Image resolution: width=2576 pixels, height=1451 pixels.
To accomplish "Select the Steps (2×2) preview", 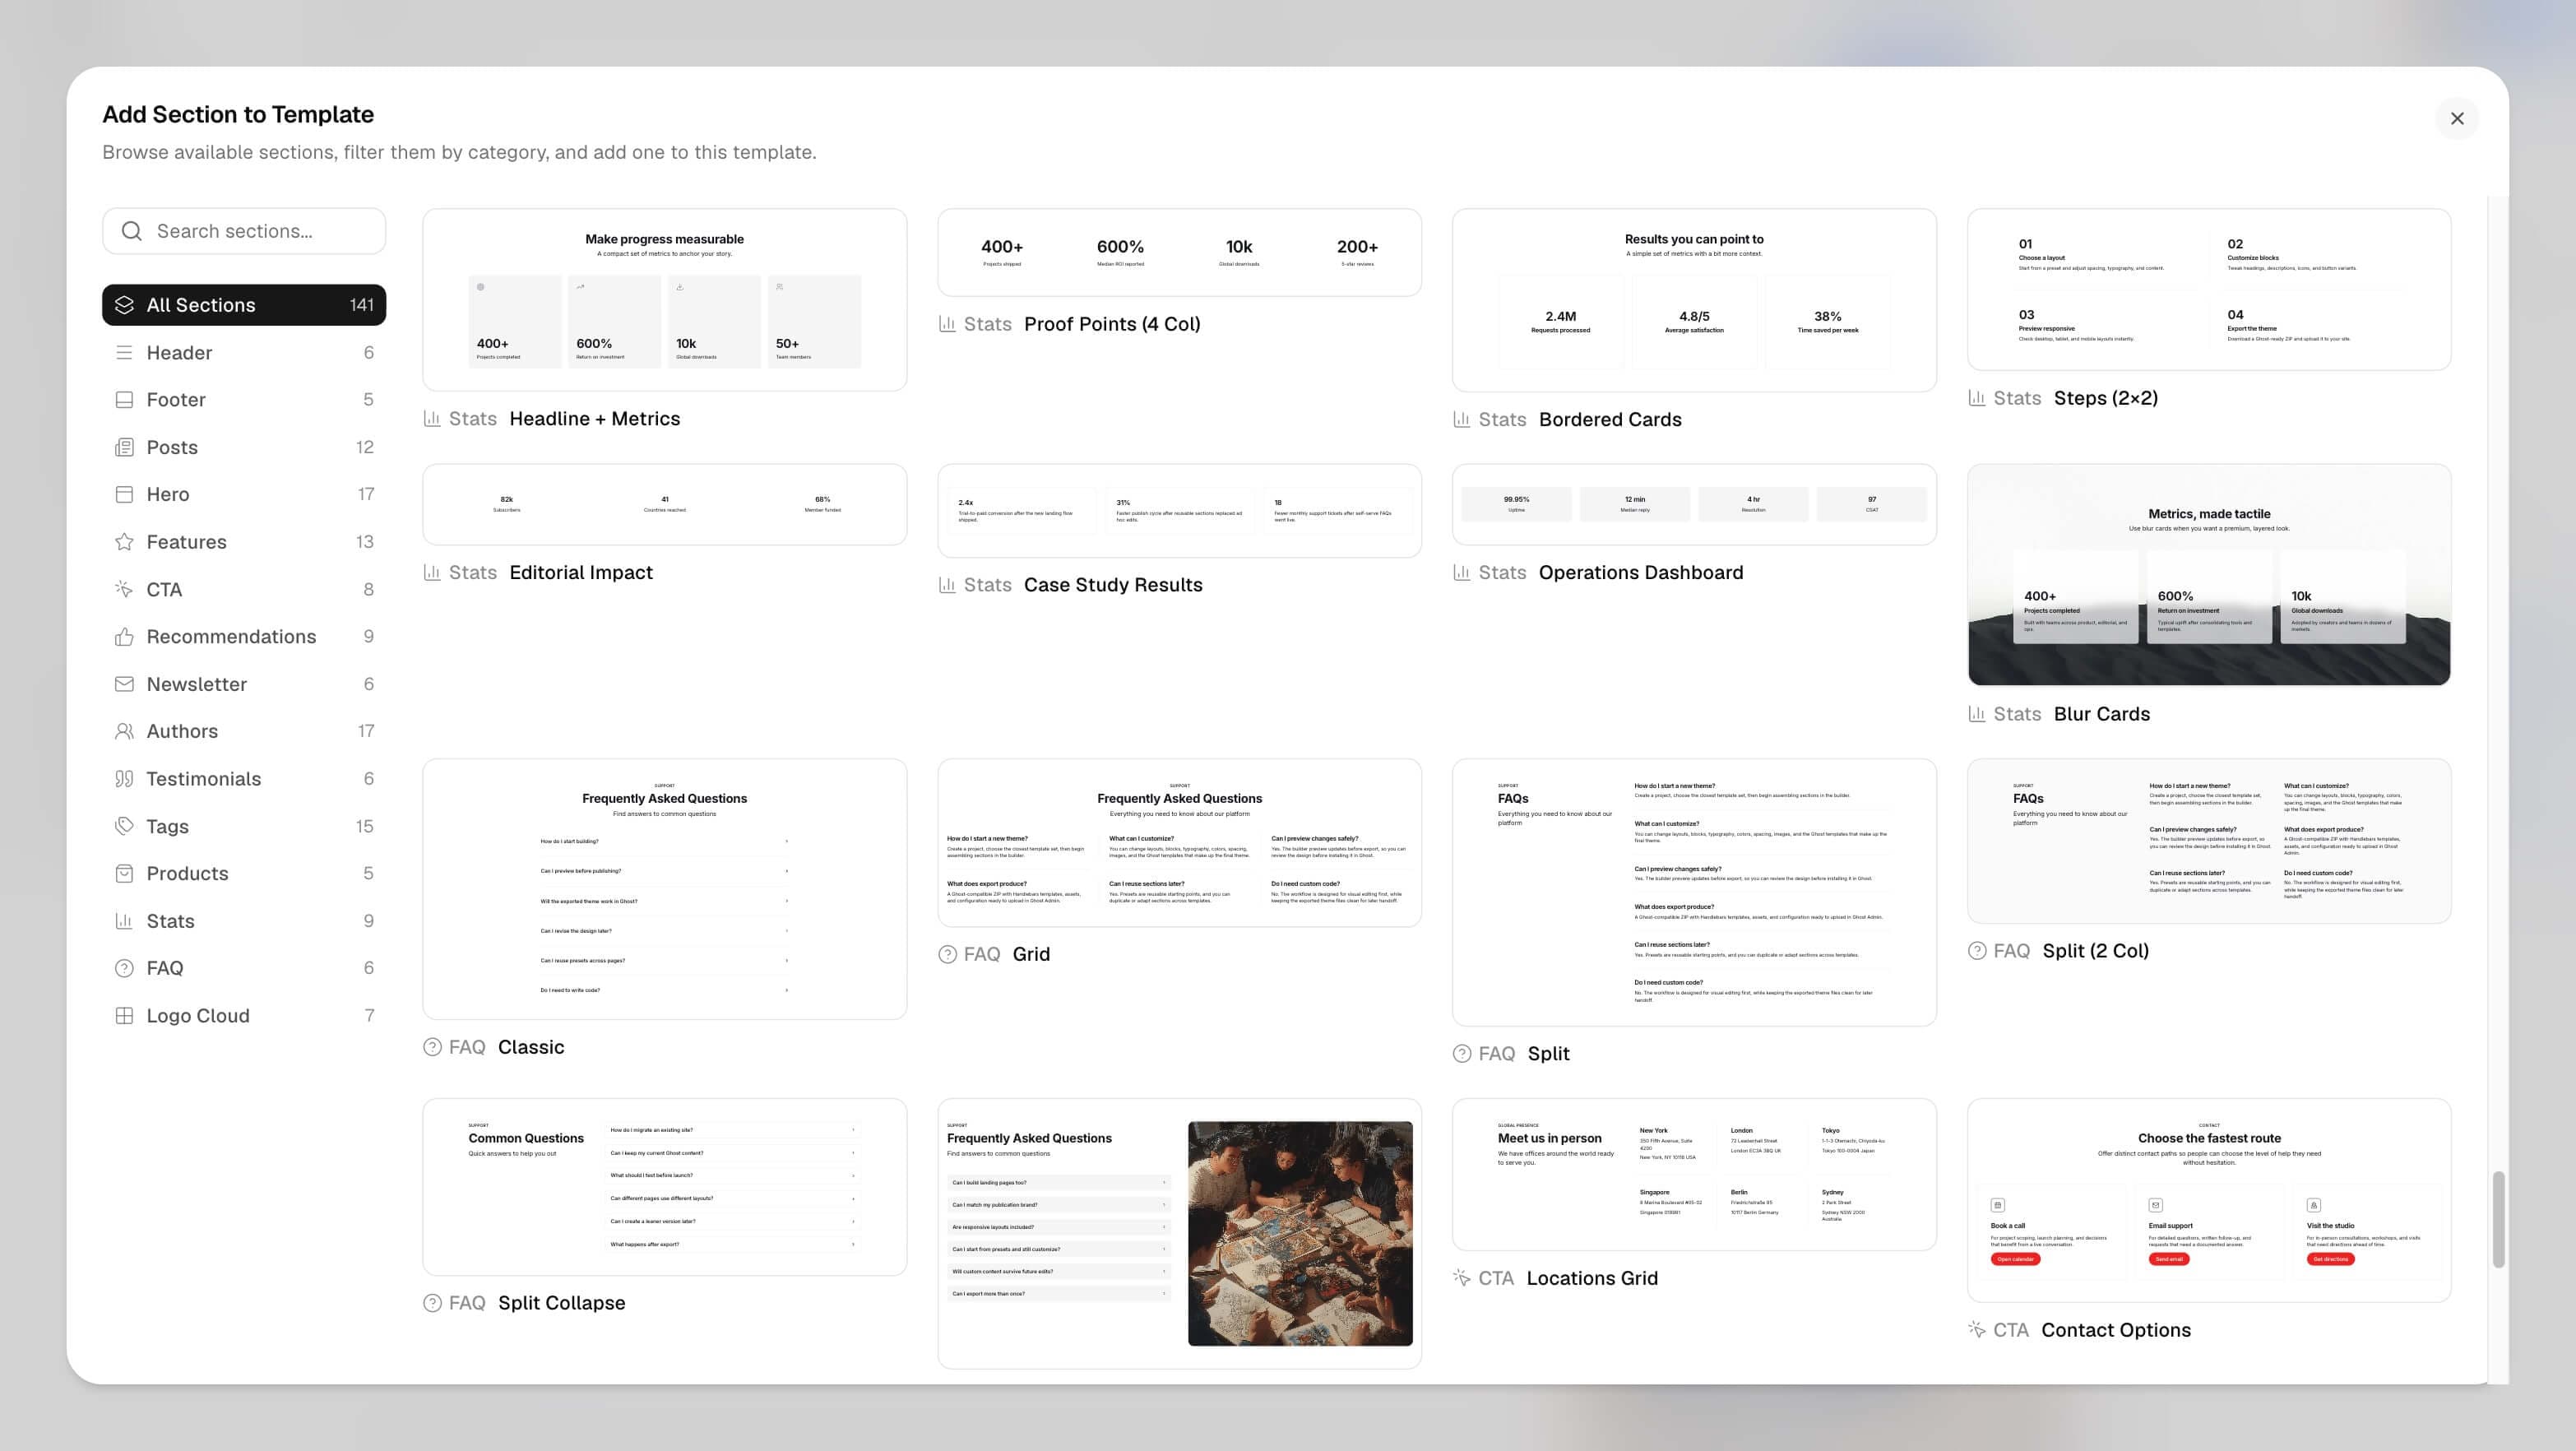I will (x=2209, y=289).
